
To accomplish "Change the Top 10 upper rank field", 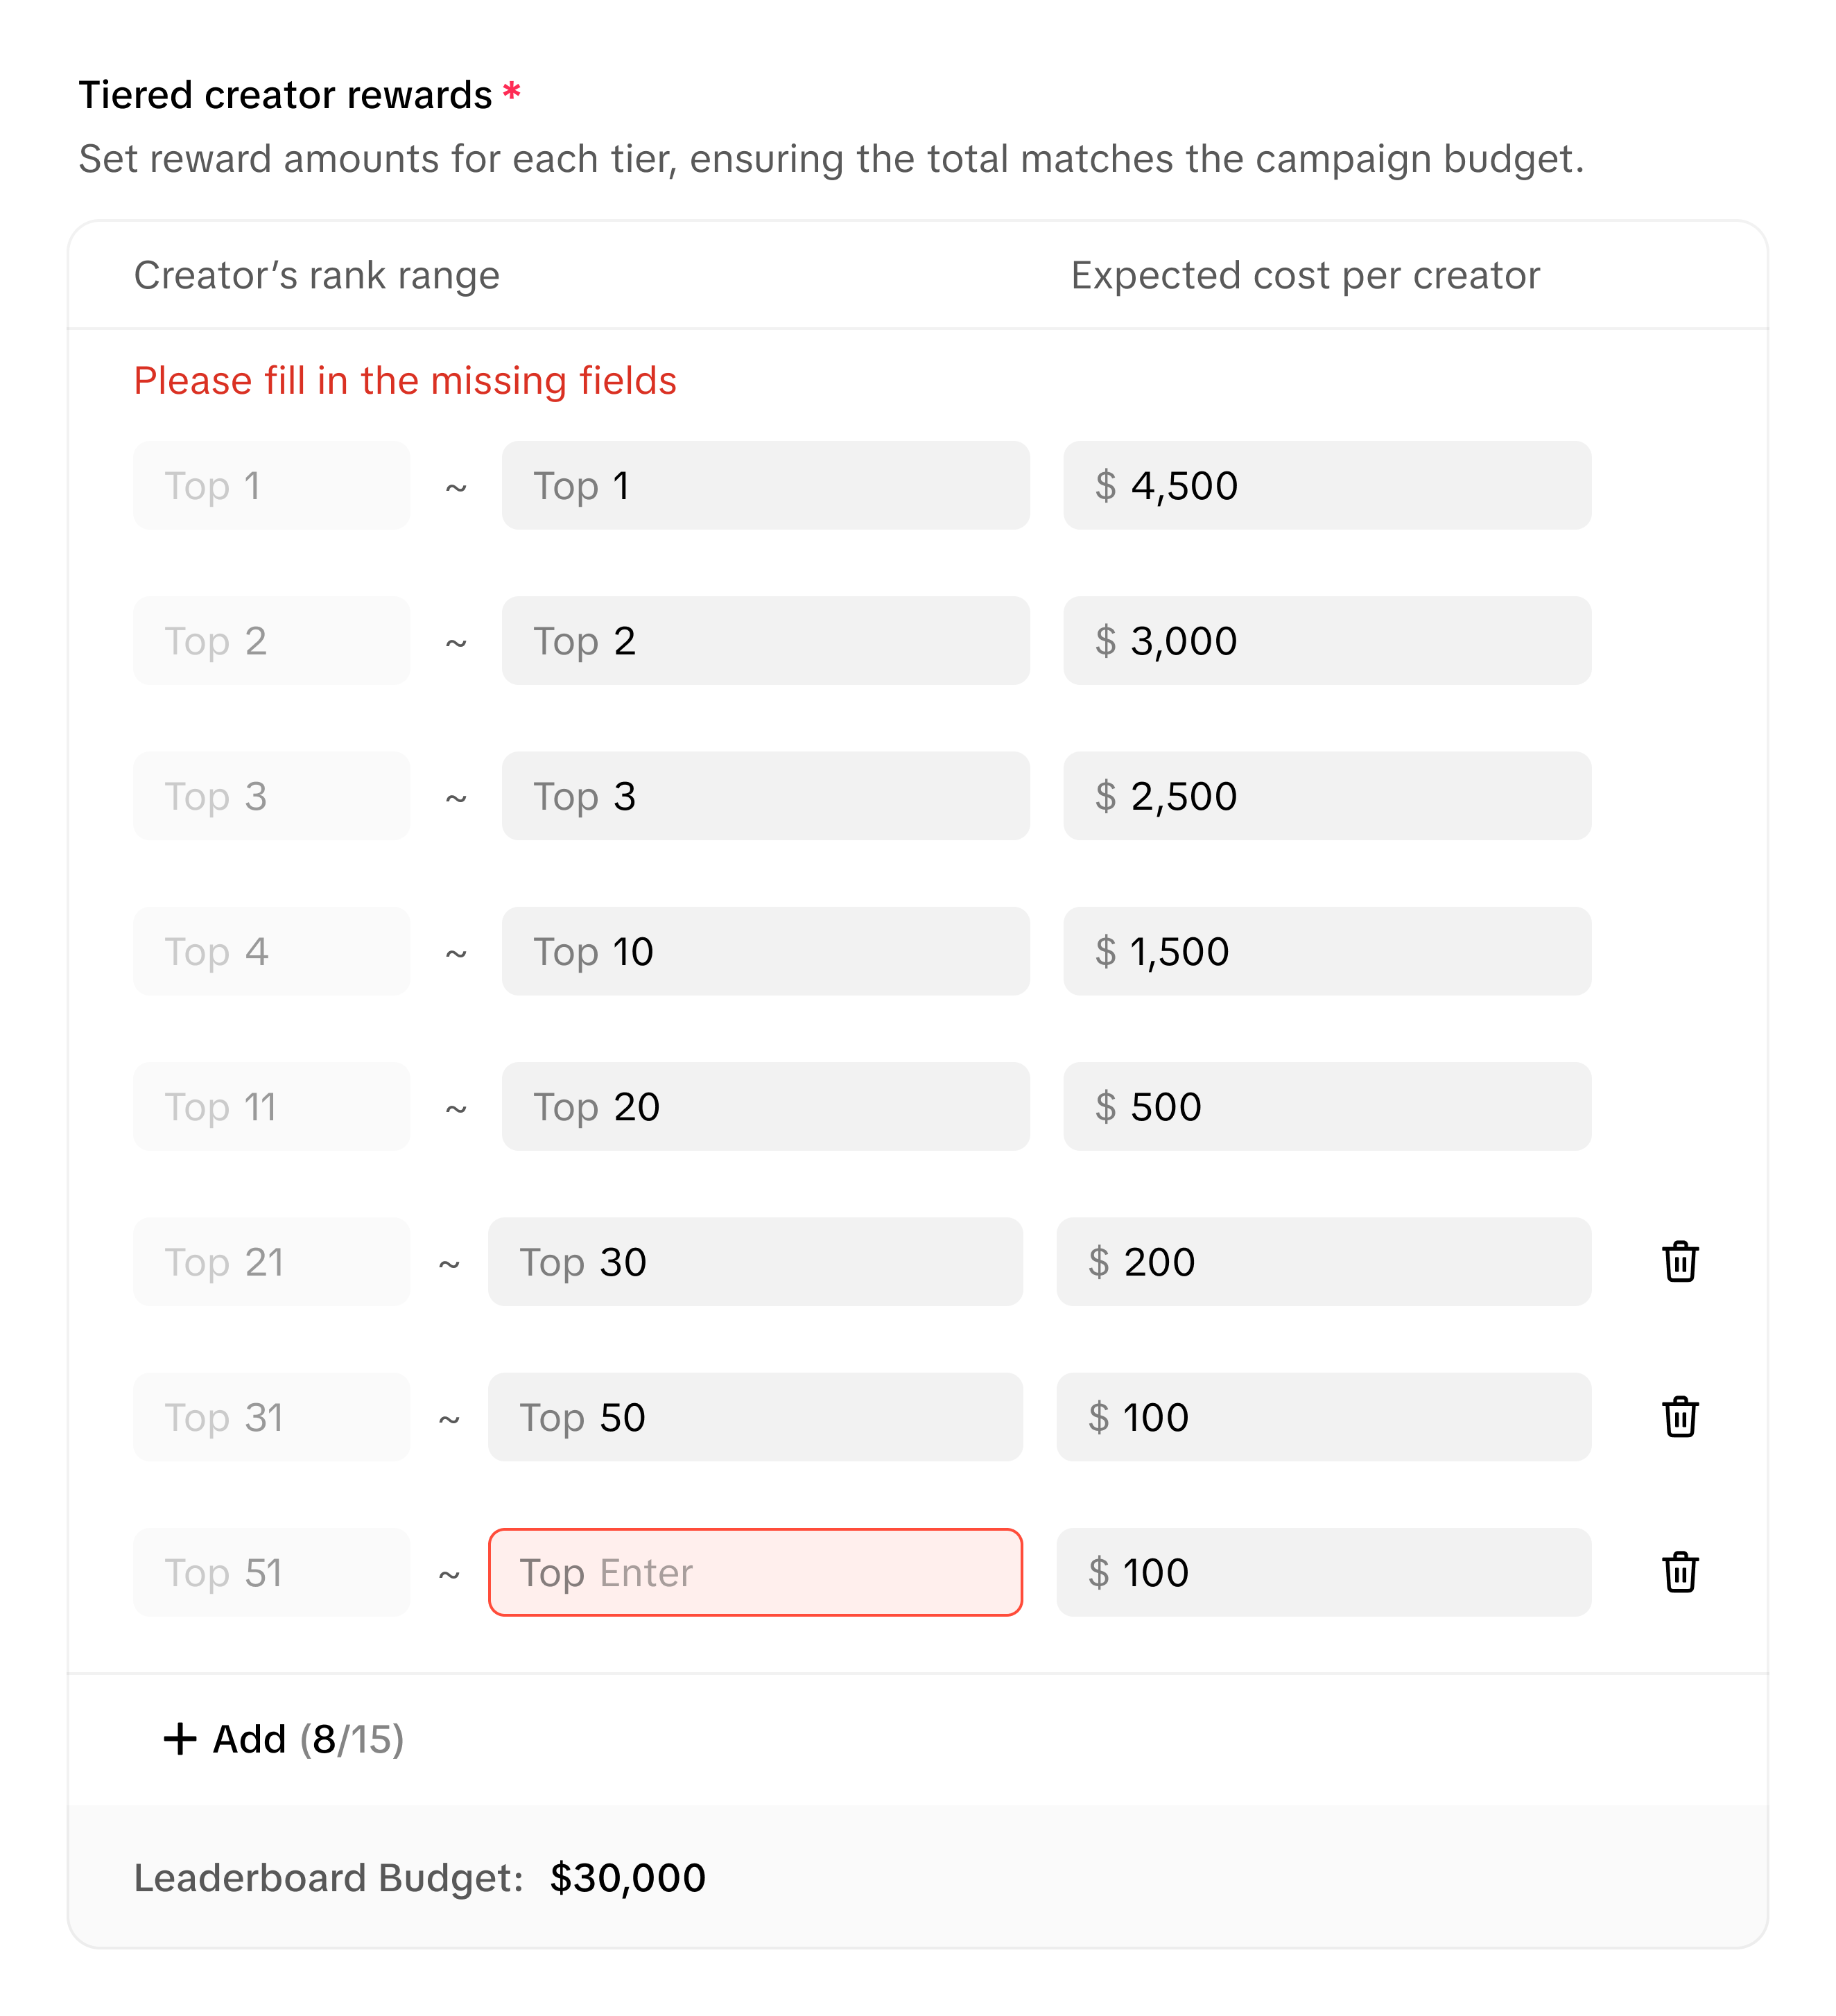I will [766, 951].
